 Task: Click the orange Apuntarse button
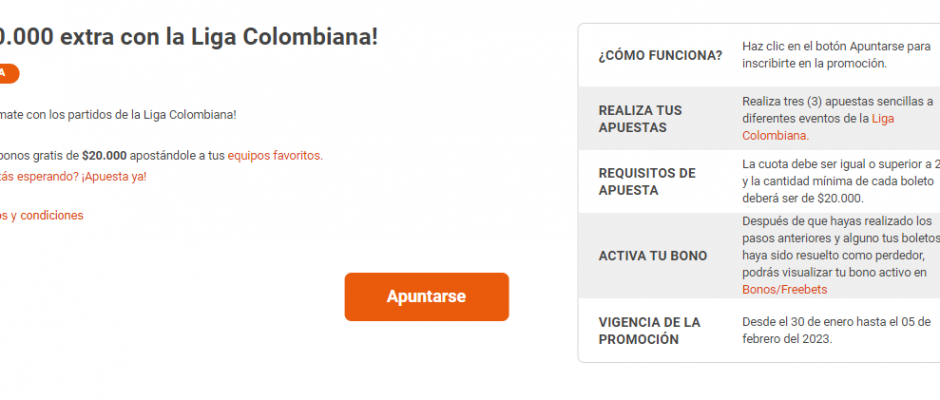pos(426,297)
